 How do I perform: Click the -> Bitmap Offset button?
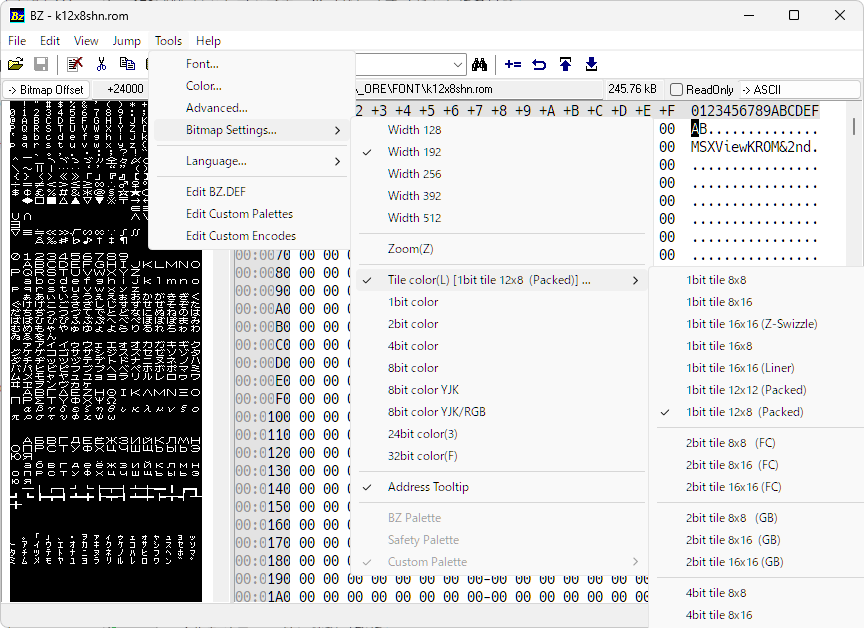(x=46, y=90)
